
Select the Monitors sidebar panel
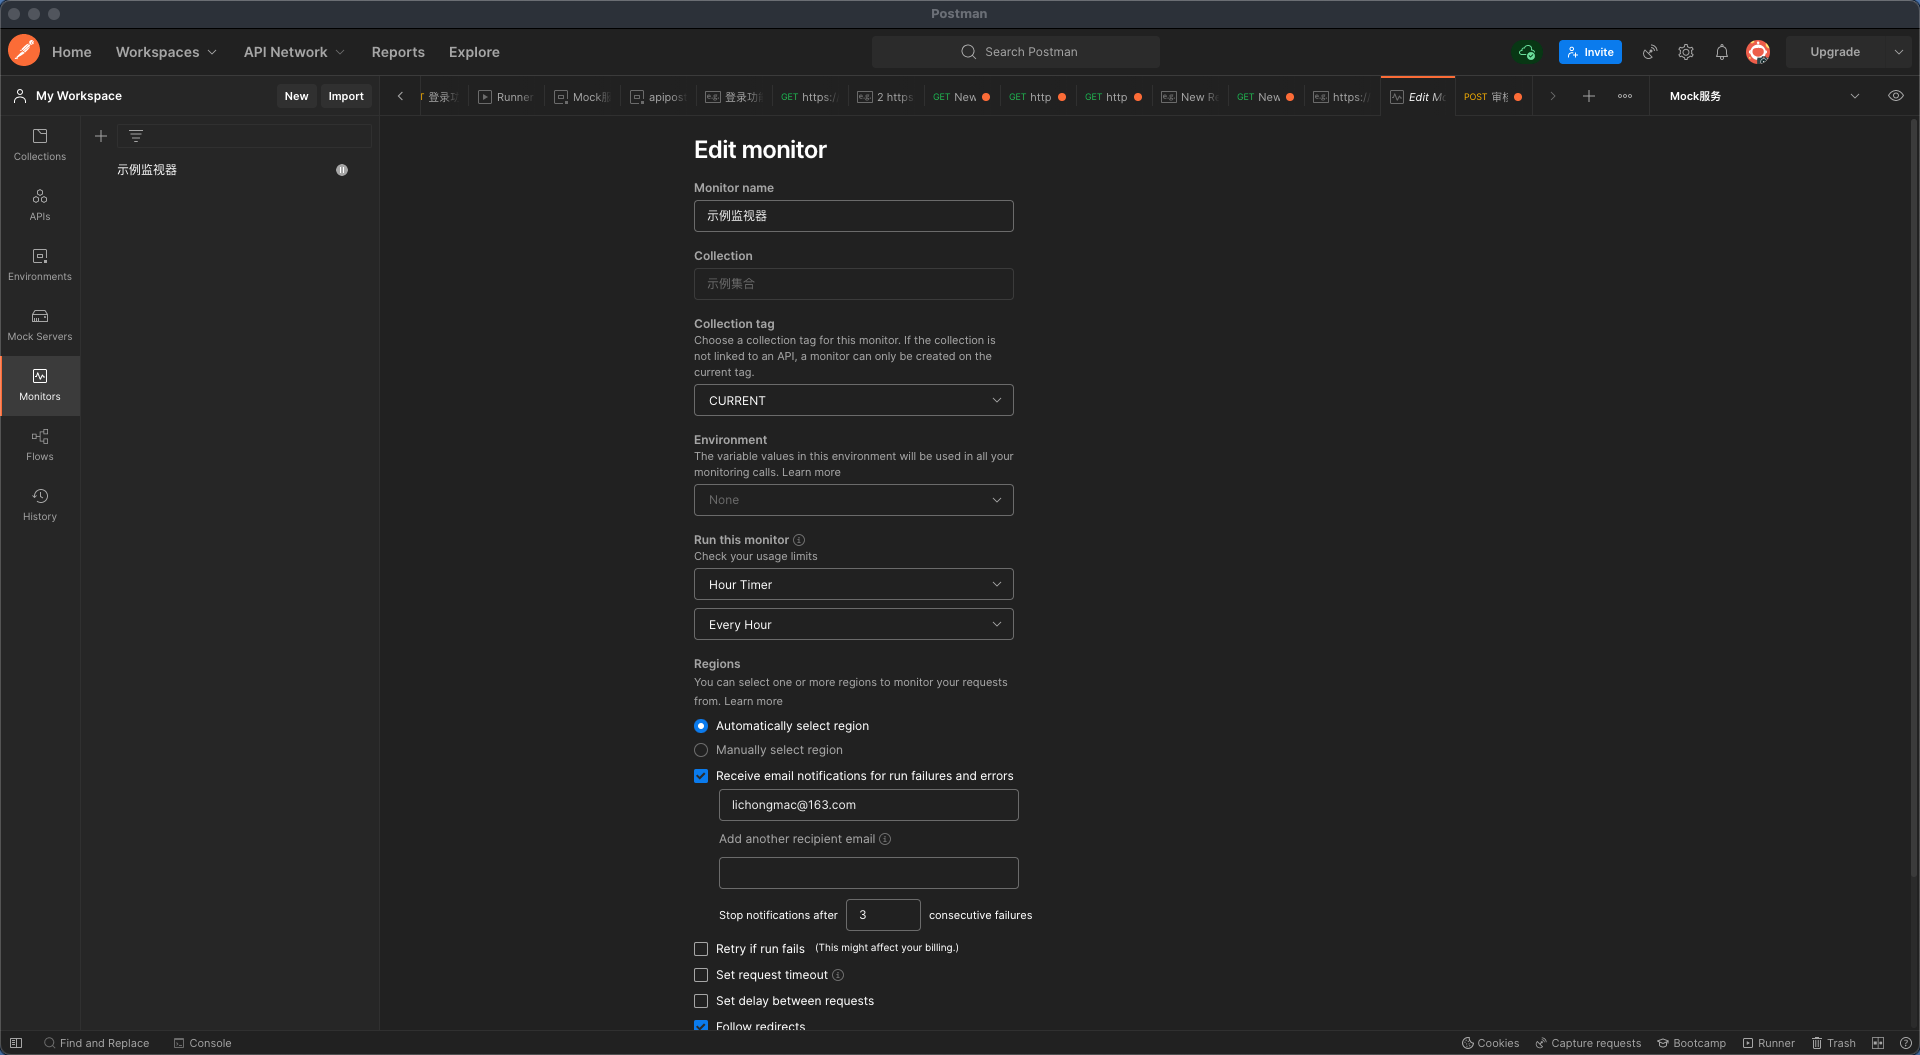[x=40, y=385]
